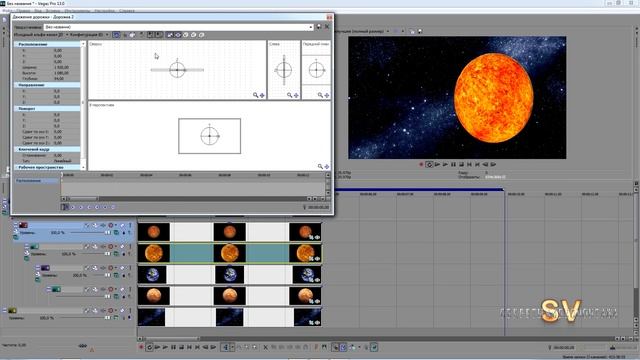Select Расположение row in keyframe timeline
This screenshot has width=640, height=360.
coord(37,180)
